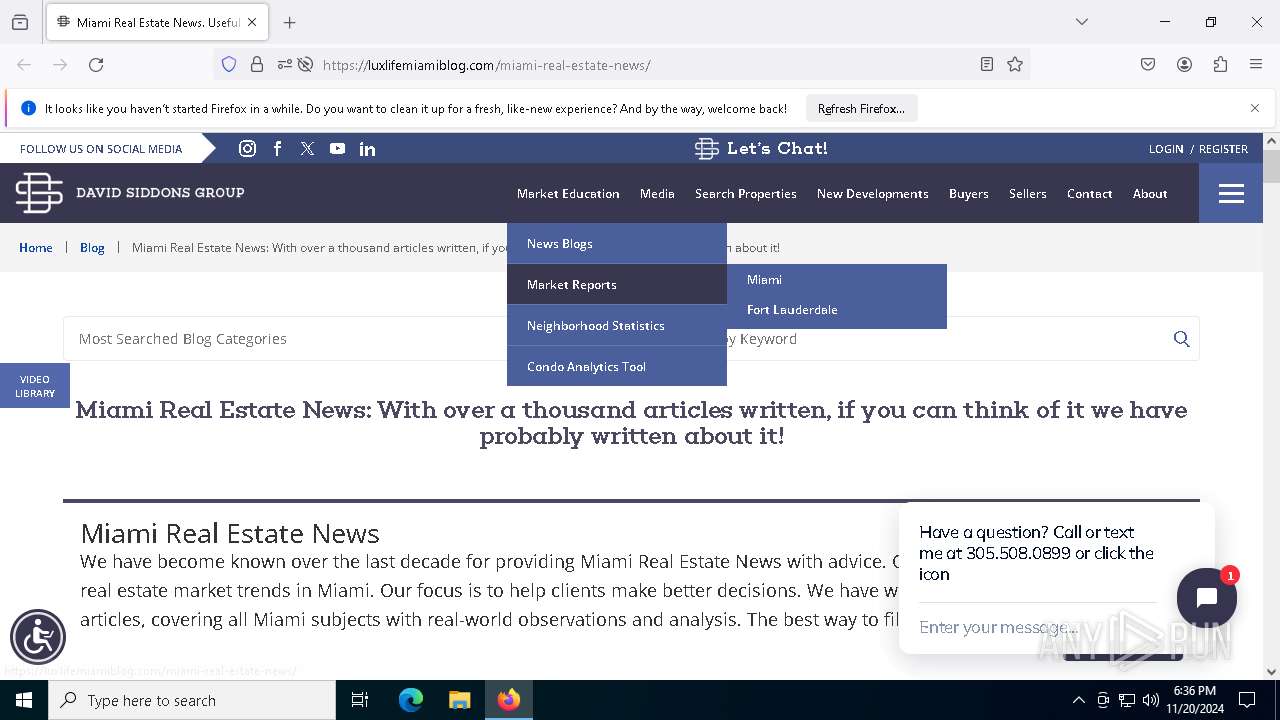
Task: Open the Search Properties menu
Action: (x=746, y=194)
